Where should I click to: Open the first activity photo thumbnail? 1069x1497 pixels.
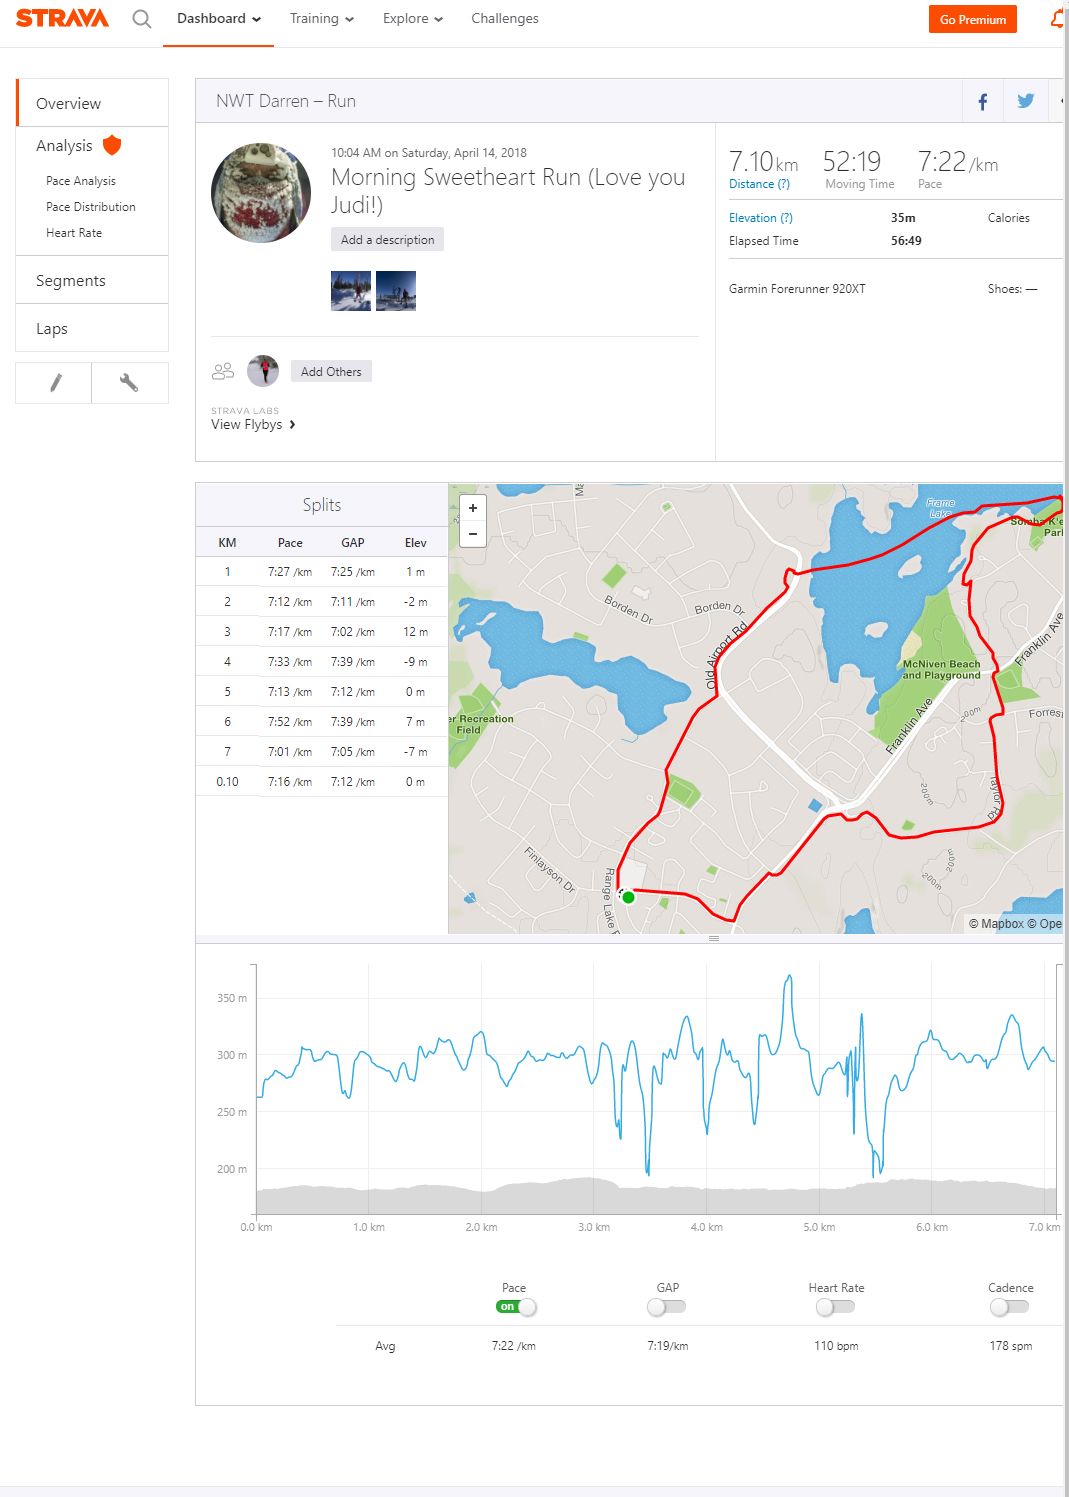351,291
